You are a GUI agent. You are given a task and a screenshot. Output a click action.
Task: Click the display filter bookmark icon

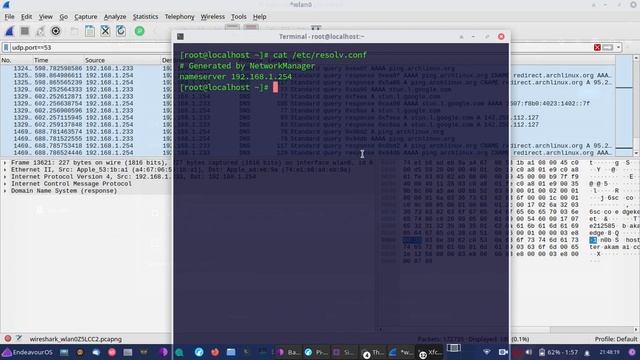coord(6,48)
